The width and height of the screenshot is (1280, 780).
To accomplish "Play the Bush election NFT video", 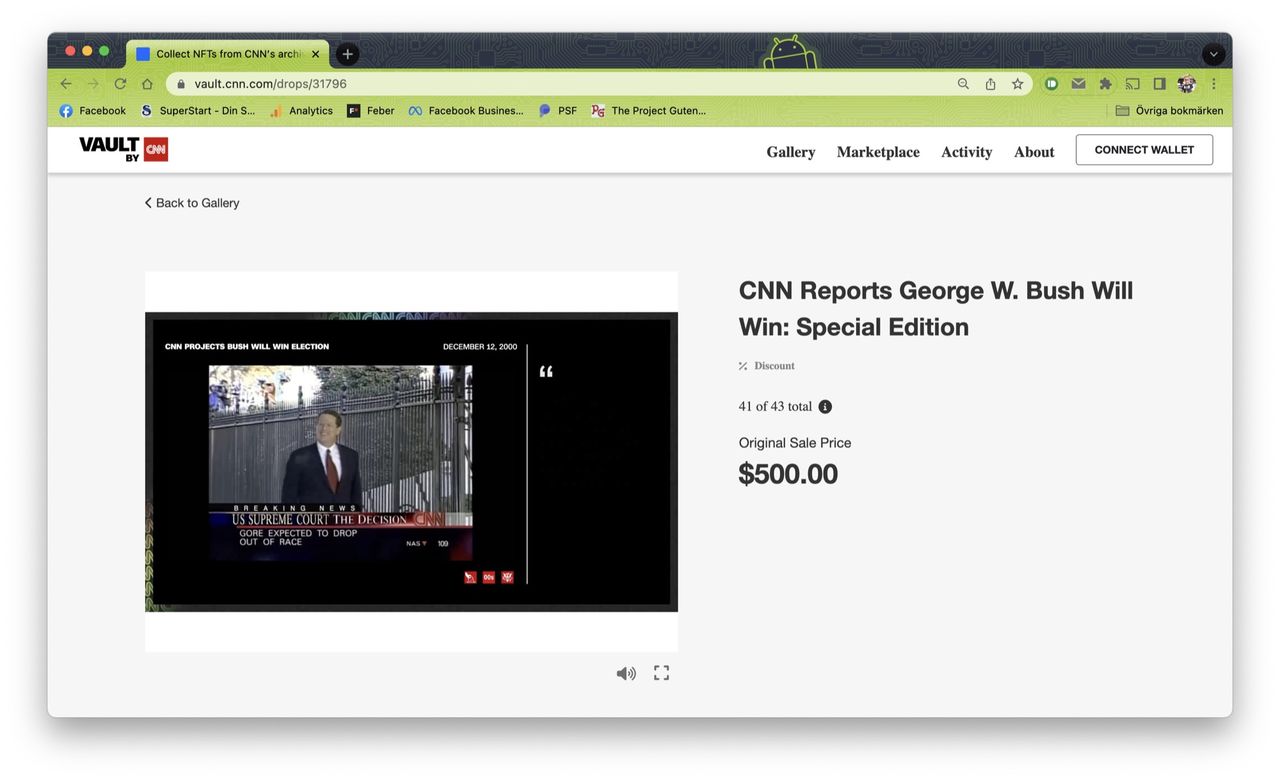I will 411,462.
